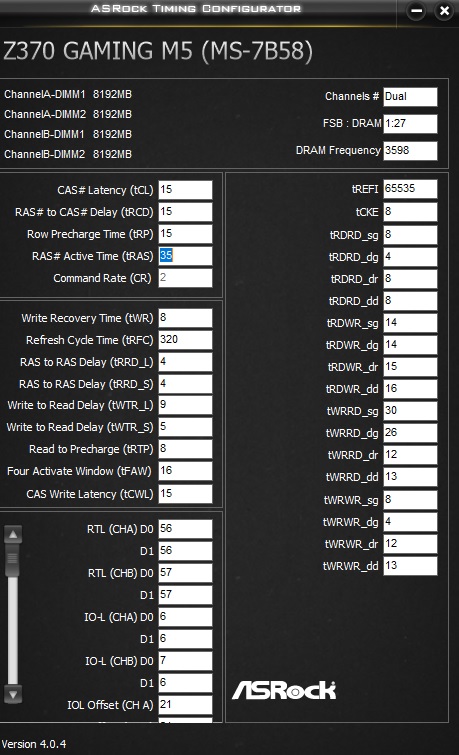This screenshot has height=755, width=459.
Task: Select the Four Activate Window (tFAW) field
Action: (185, 471)
